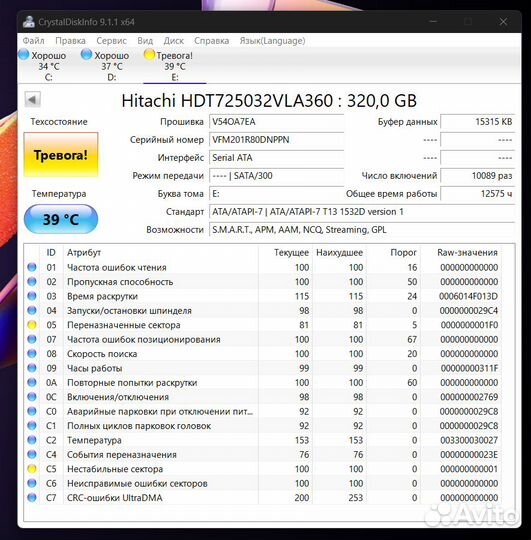
Task: Select raw value 003300030027 of Температура
Action: [x=469, y=440]
